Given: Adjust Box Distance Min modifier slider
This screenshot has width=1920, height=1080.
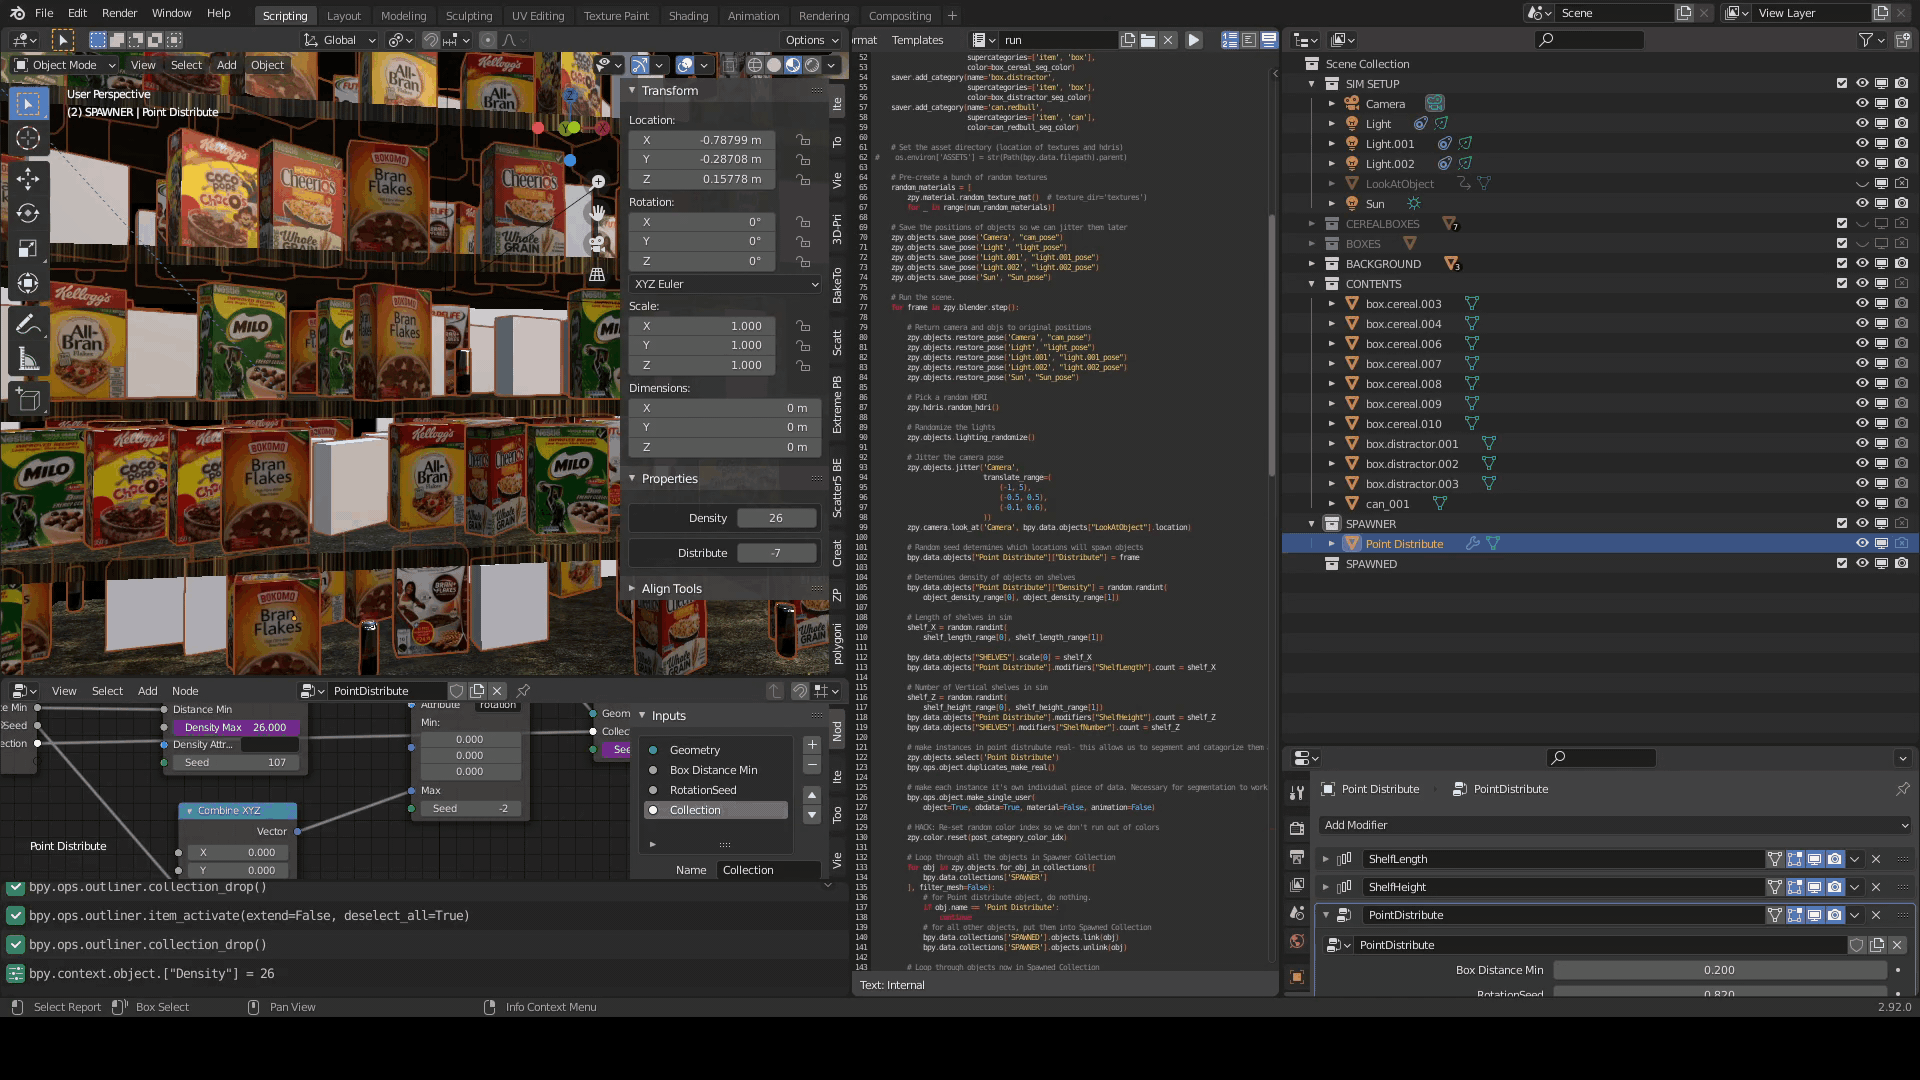Looking at the screenshot, I should point(1719,970).
